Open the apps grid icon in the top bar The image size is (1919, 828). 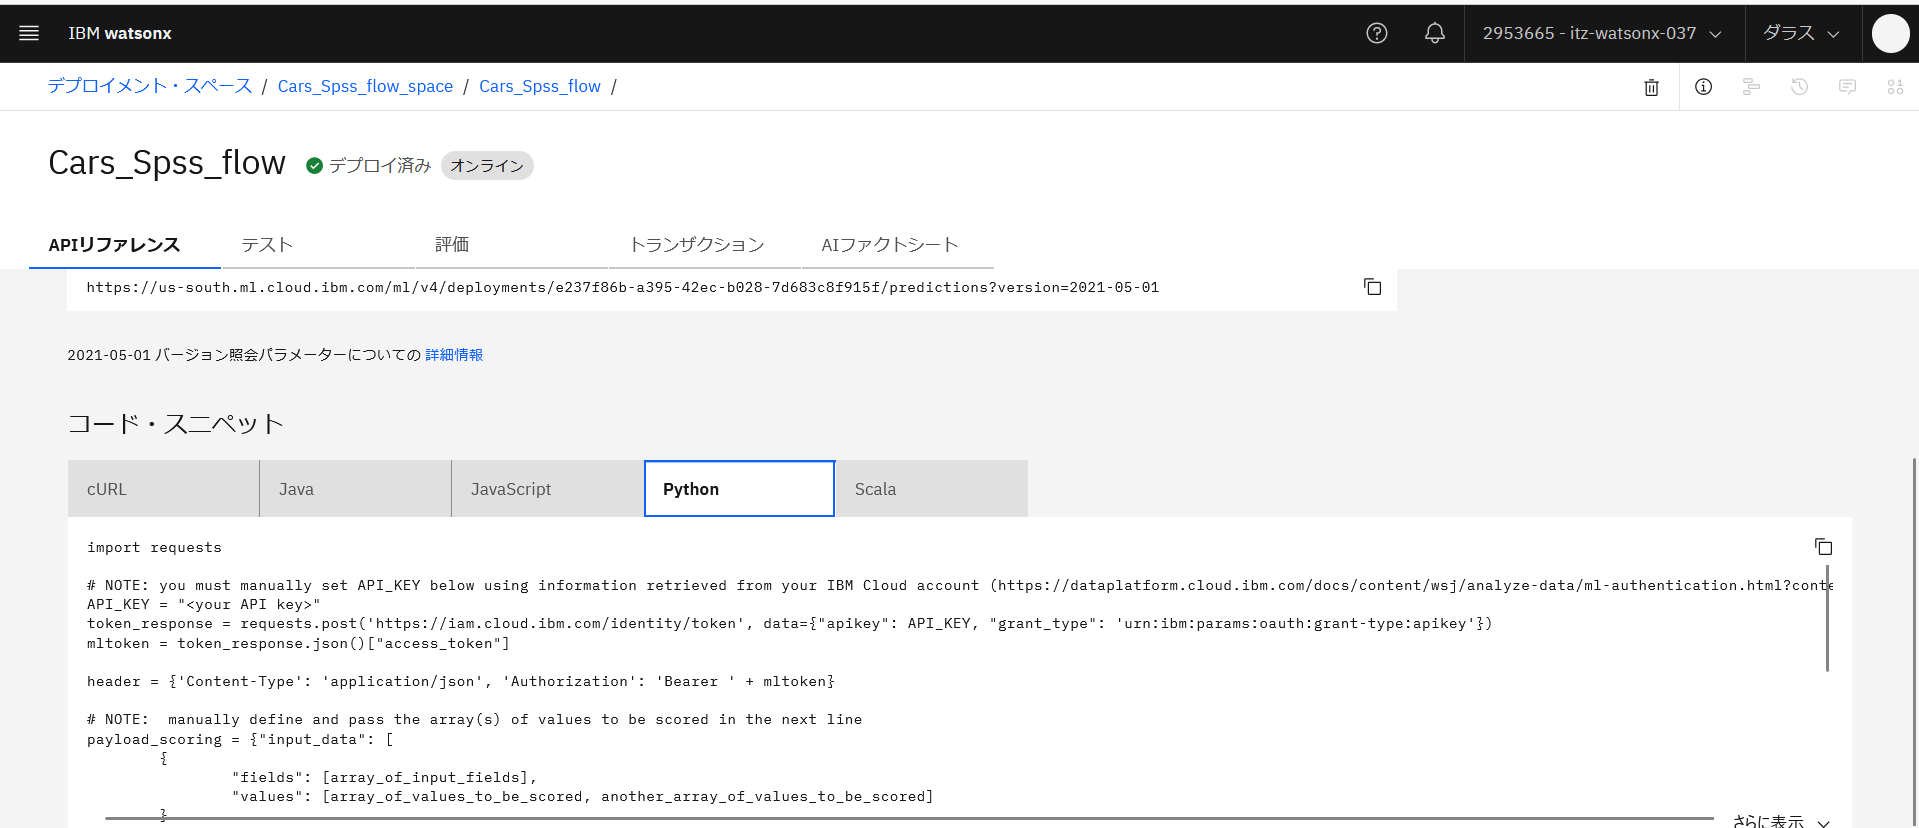point(1895,87)
